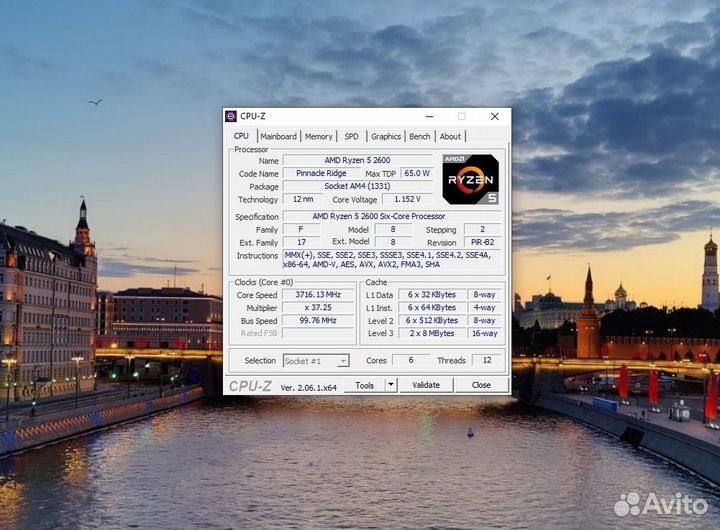Viewport: 720px width, 530px height.
Task: Expand the Tools button dropdown arrow
Action: pyautogui.click(x=391, y=385)
